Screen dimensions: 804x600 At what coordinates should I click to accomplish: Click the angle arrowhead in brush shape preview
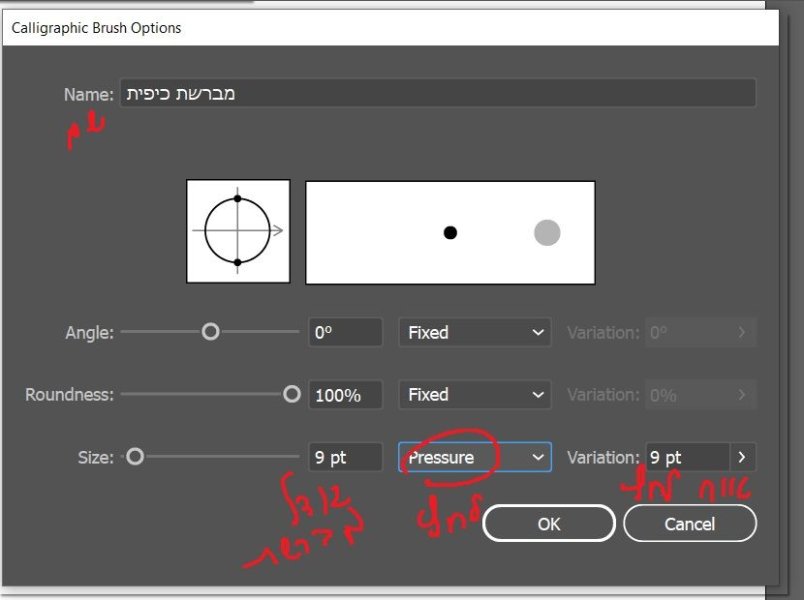pos(277,231)
